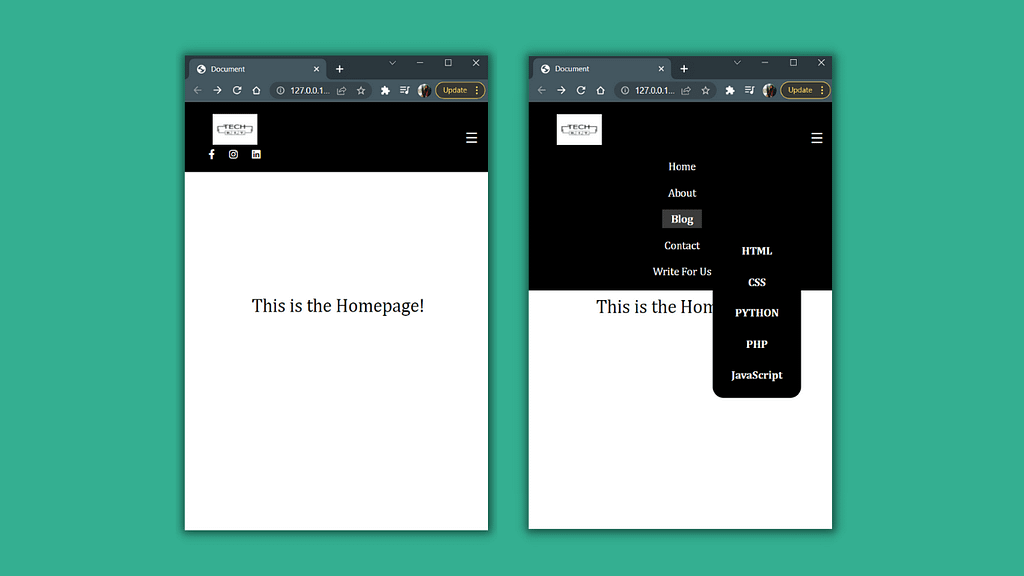Open the browser profile avatar icon
1024x576 pixels.
pos(425,90)
